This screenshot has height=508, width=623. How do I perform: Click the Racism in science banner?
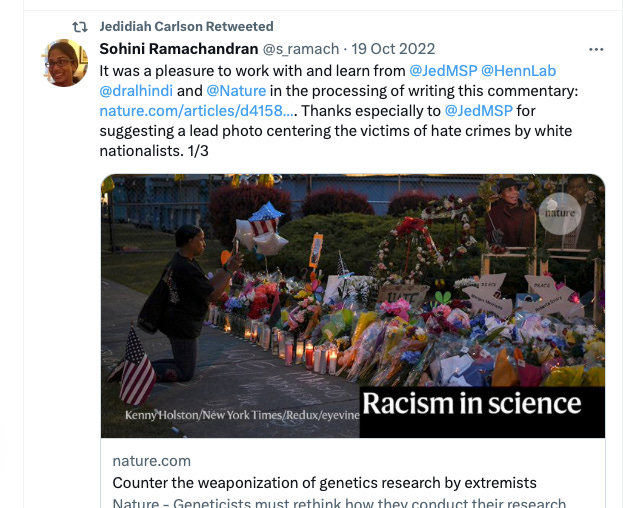pyautogui.click(x=482, y=412)
